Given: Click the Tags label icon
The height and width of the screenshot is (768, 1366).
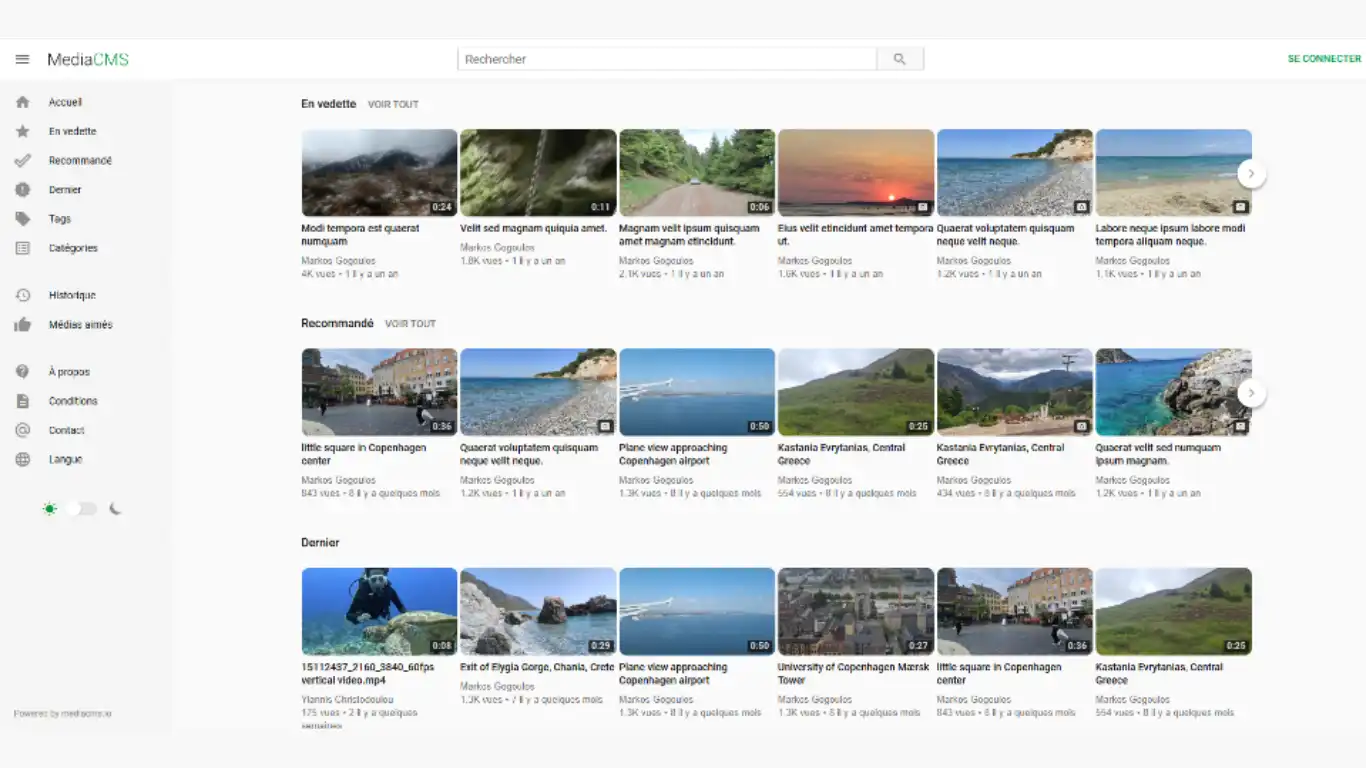Looking at the screenshot, I should [x=23, y=219].
